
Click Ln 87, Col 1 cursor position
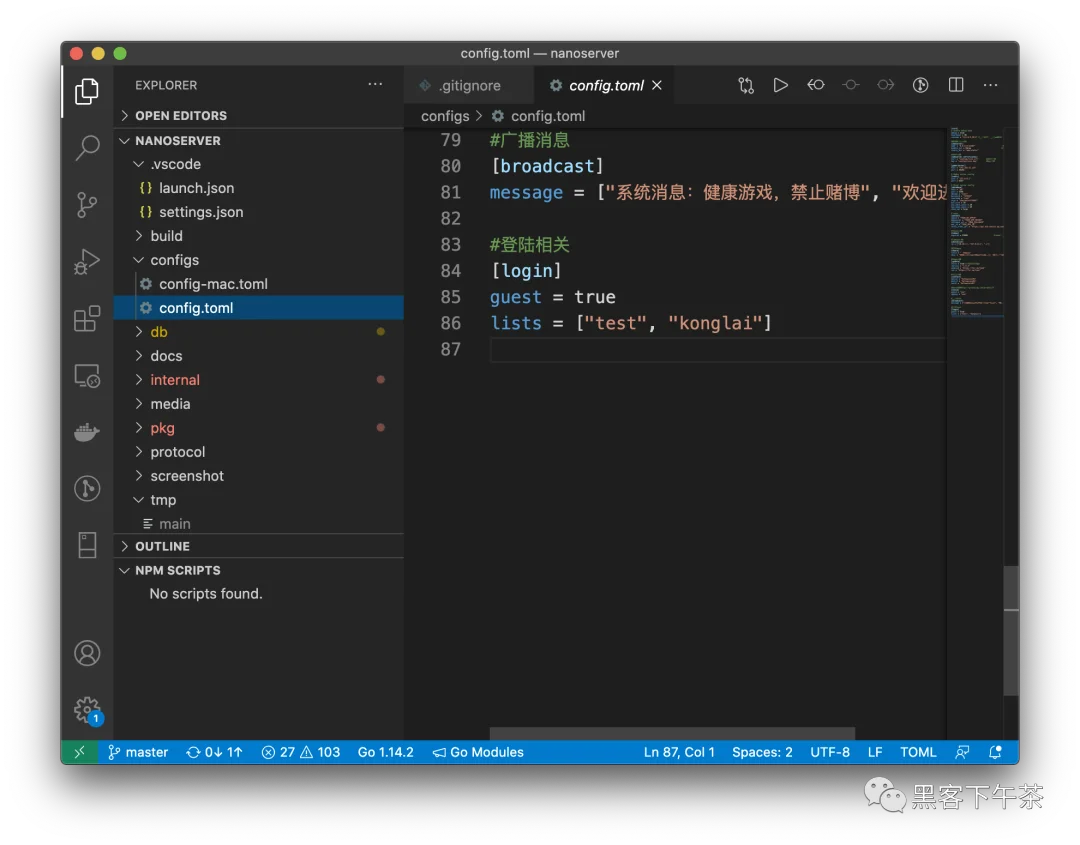pos(679,752)
